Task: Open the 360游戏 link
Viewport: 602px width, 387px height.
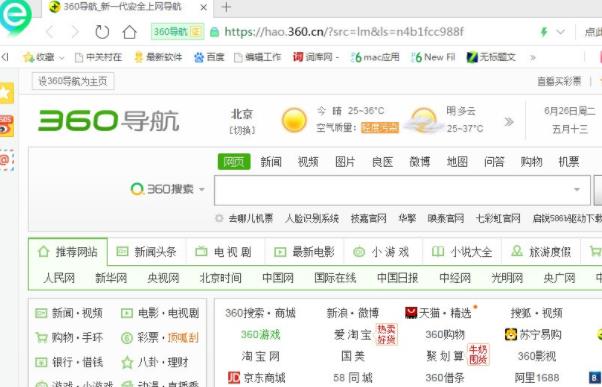Action: 261,335
